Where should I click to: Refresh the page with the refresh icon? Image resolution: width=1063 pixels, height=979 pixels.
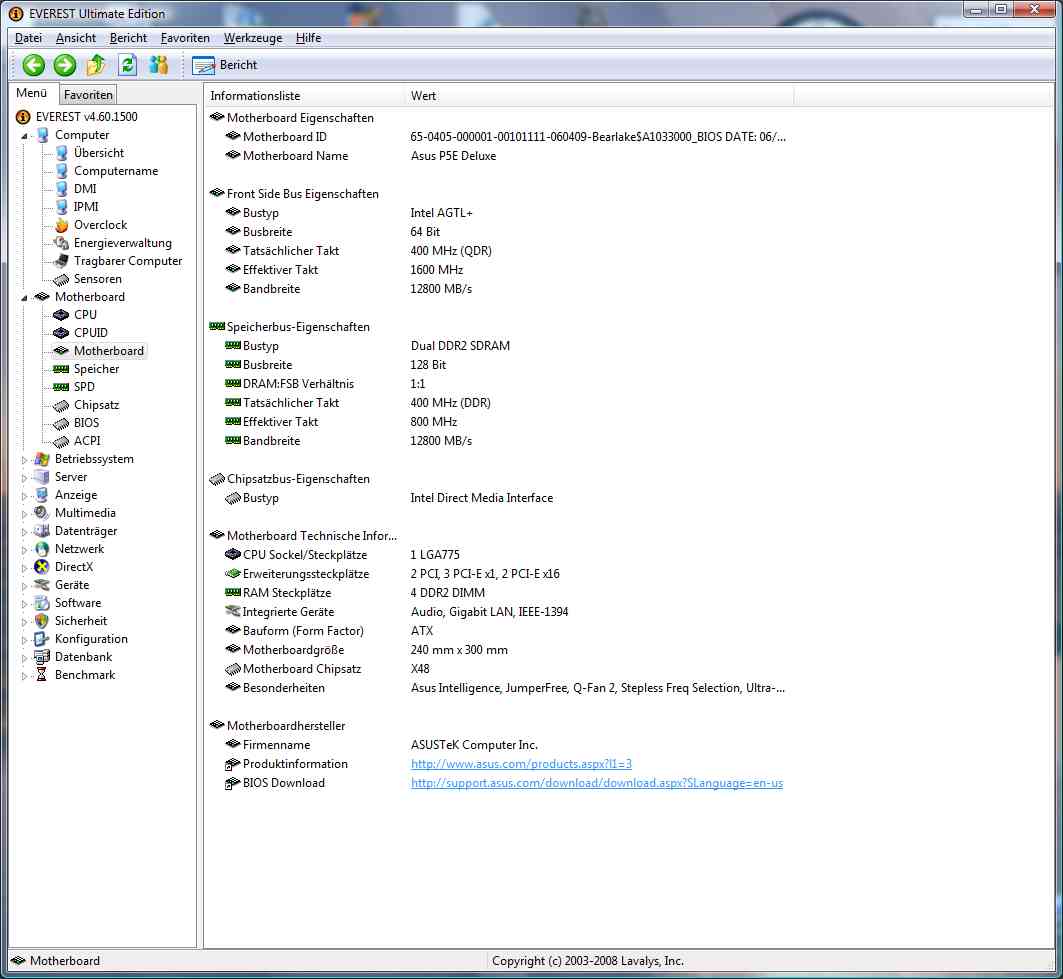pyautogui.click(x=127, y=65)
